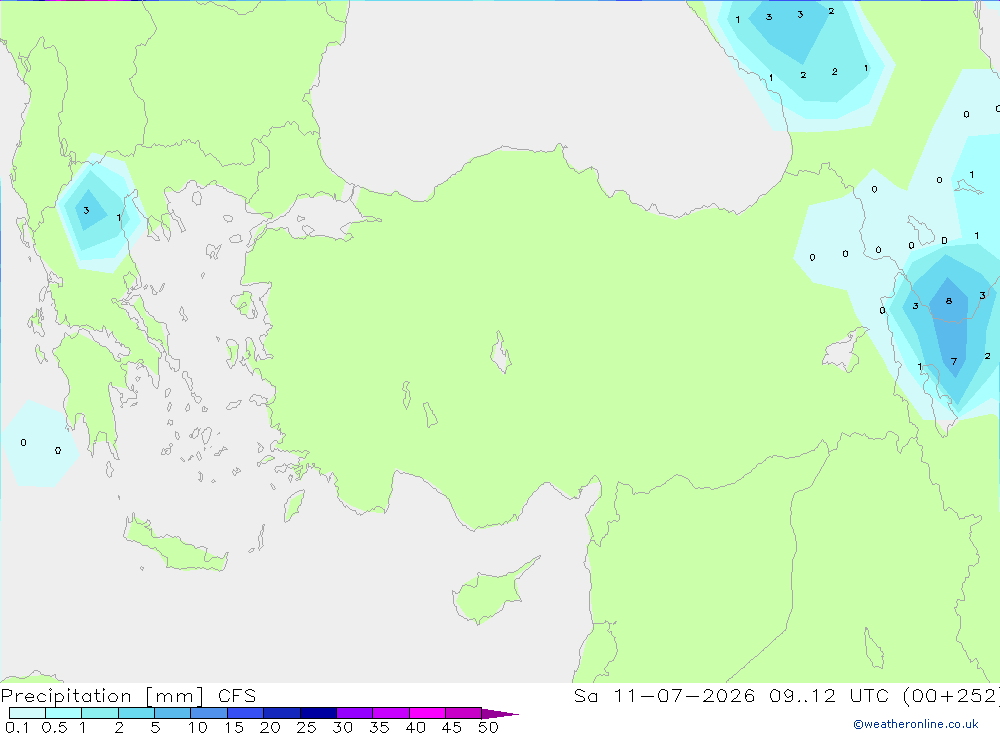This screenshot has height=733, width=1000.
Task: Select the 0.5–1 mm legend color box
Action: click(63, 713)
